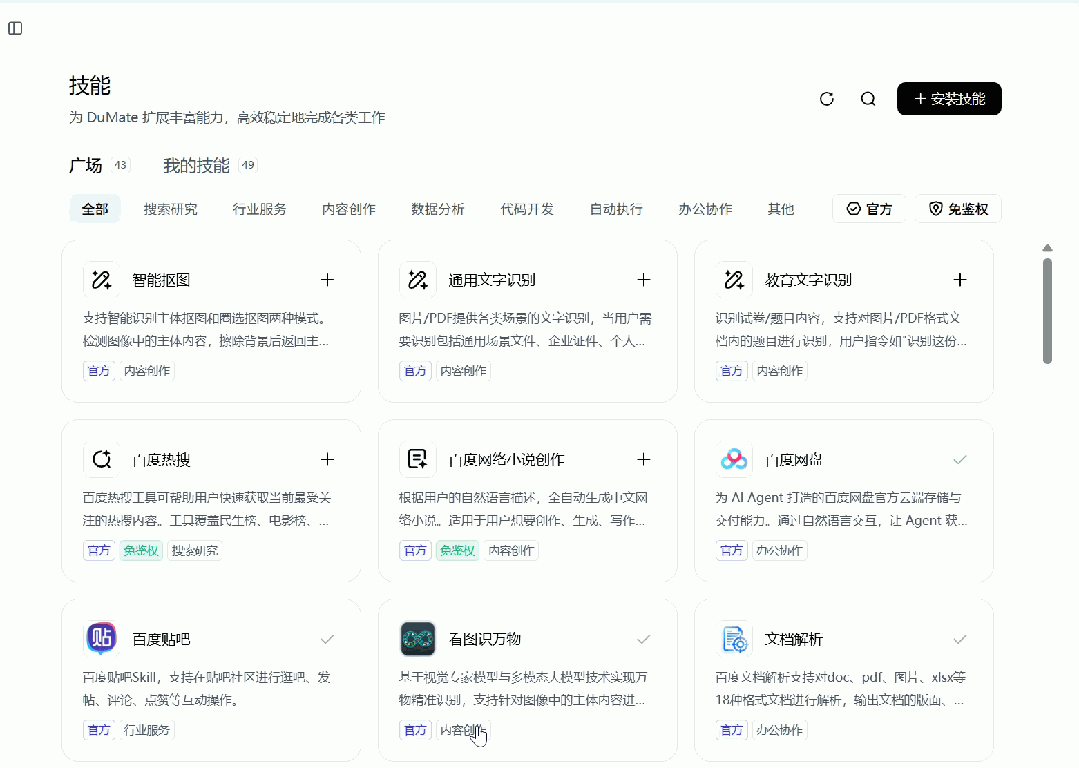Click the 百度热搜 skill icon
Image resolution: width=1079 pixels, height=768 pixels.
pyautogui.click(x=101, y=459)
